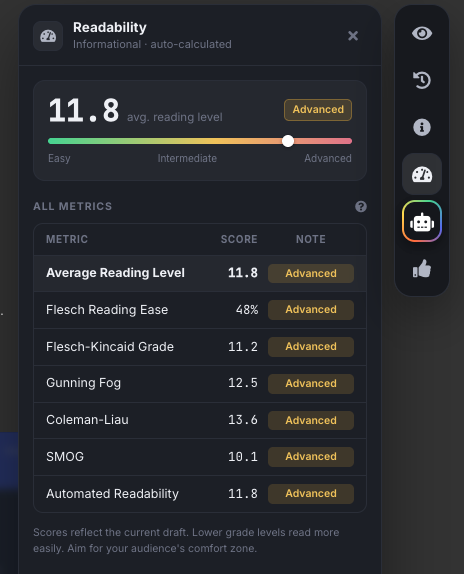Click Advanced badge in Flesch Reading Ease row

(x=311, y=310)
